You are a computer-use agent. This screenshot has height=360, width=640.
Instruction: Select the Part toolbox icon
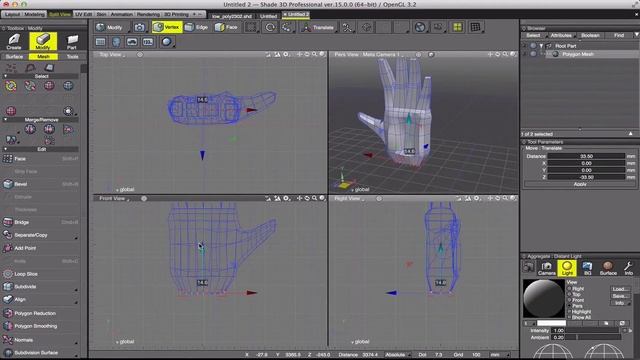(72, 41)
